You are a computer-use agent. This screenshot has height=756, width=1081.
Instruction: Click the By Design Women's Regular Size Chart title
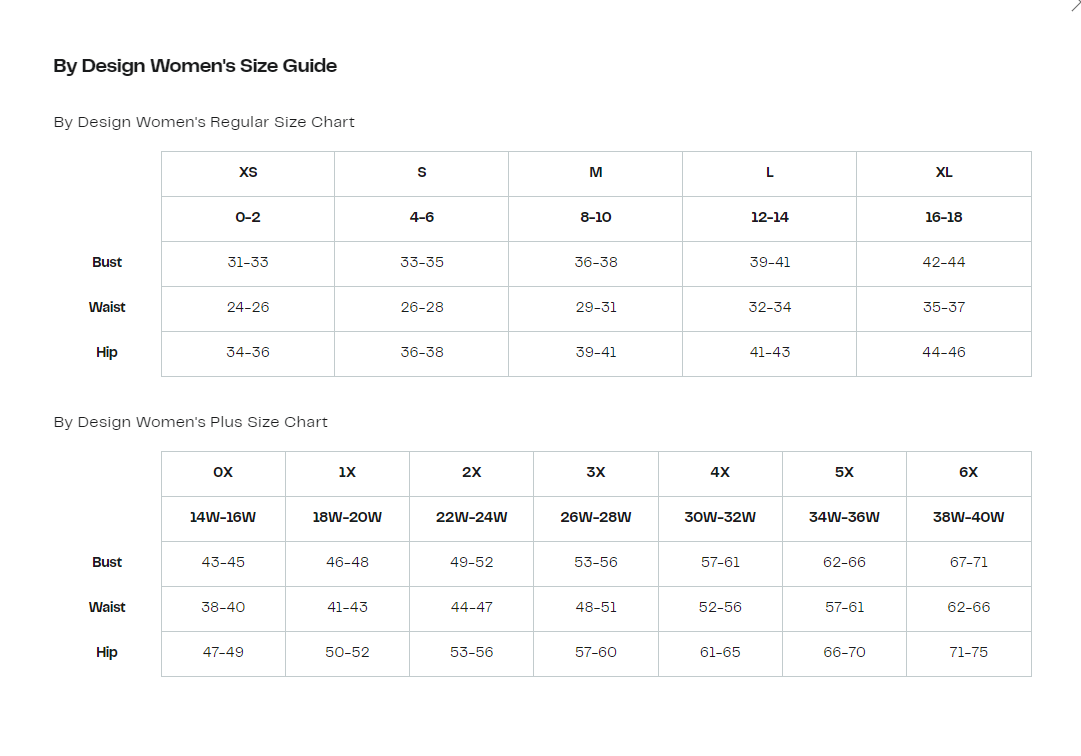pos(204,122)
